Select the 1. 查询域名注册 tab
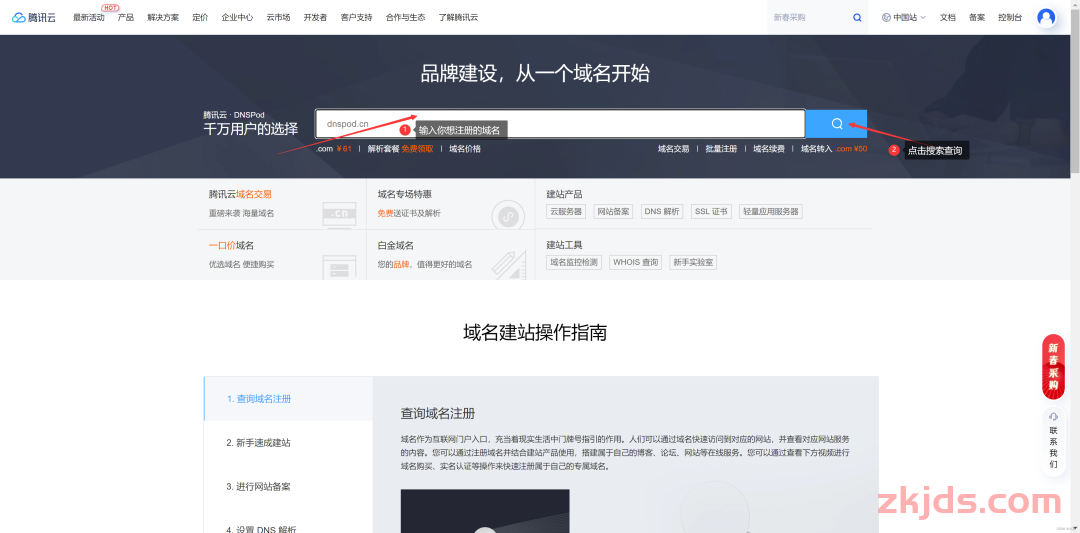 (x=289, y=399)
